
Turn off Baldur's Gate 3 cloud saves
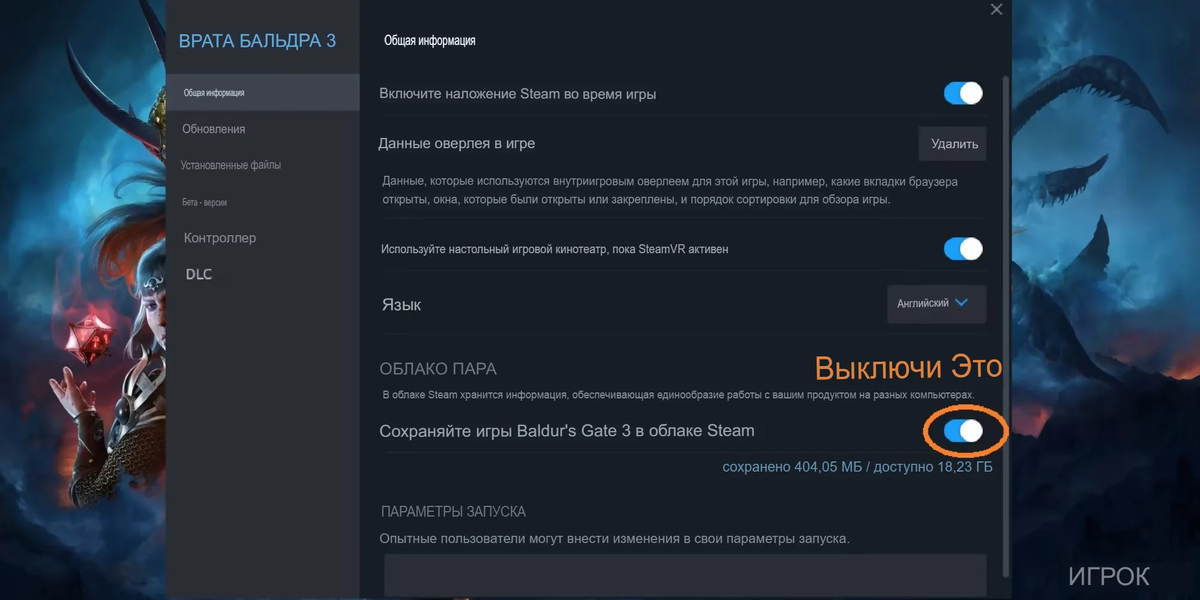963,431
